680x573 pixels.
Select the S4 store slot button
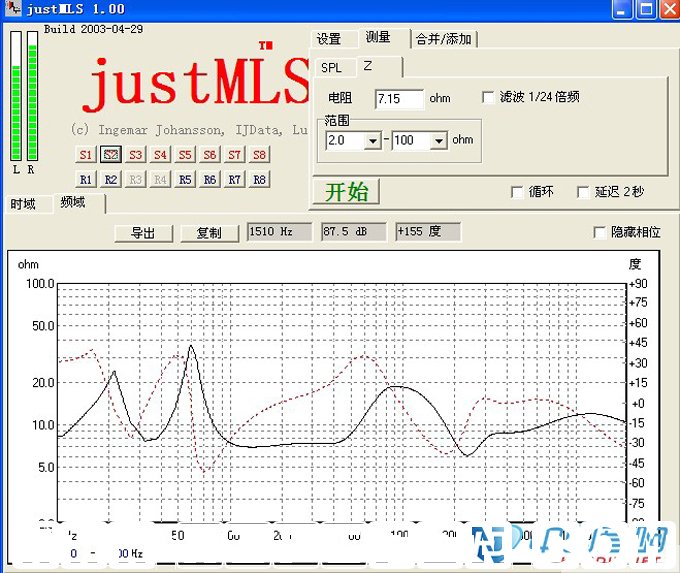(160, 155)
